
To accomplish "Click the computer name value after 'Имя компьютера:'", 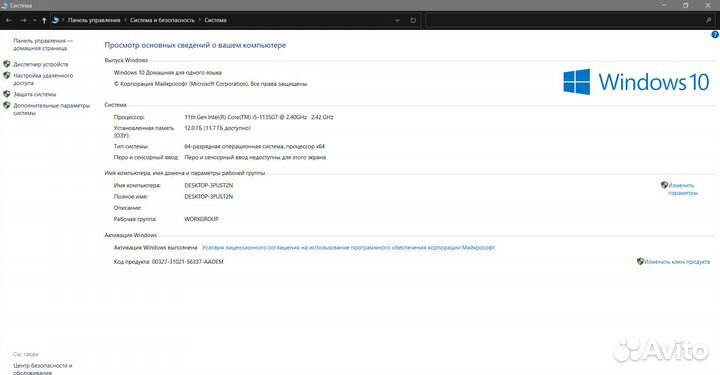I will pyautogui.click(x=208, y=185).
